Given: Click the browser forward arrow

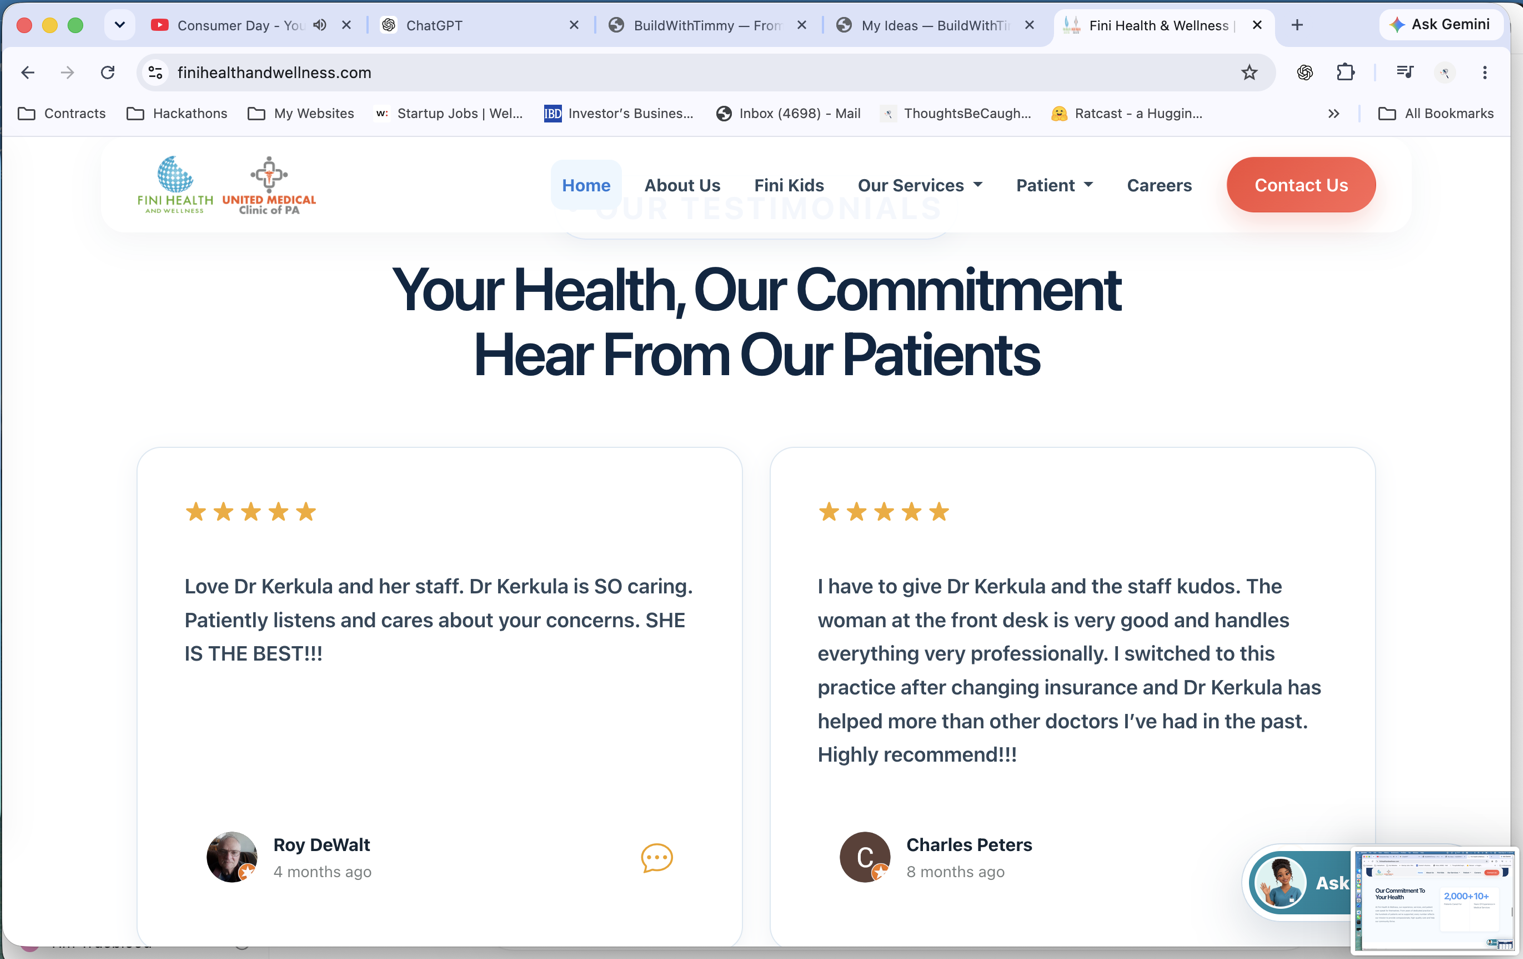Looking at the screenshot, I should tap(67, 72).
